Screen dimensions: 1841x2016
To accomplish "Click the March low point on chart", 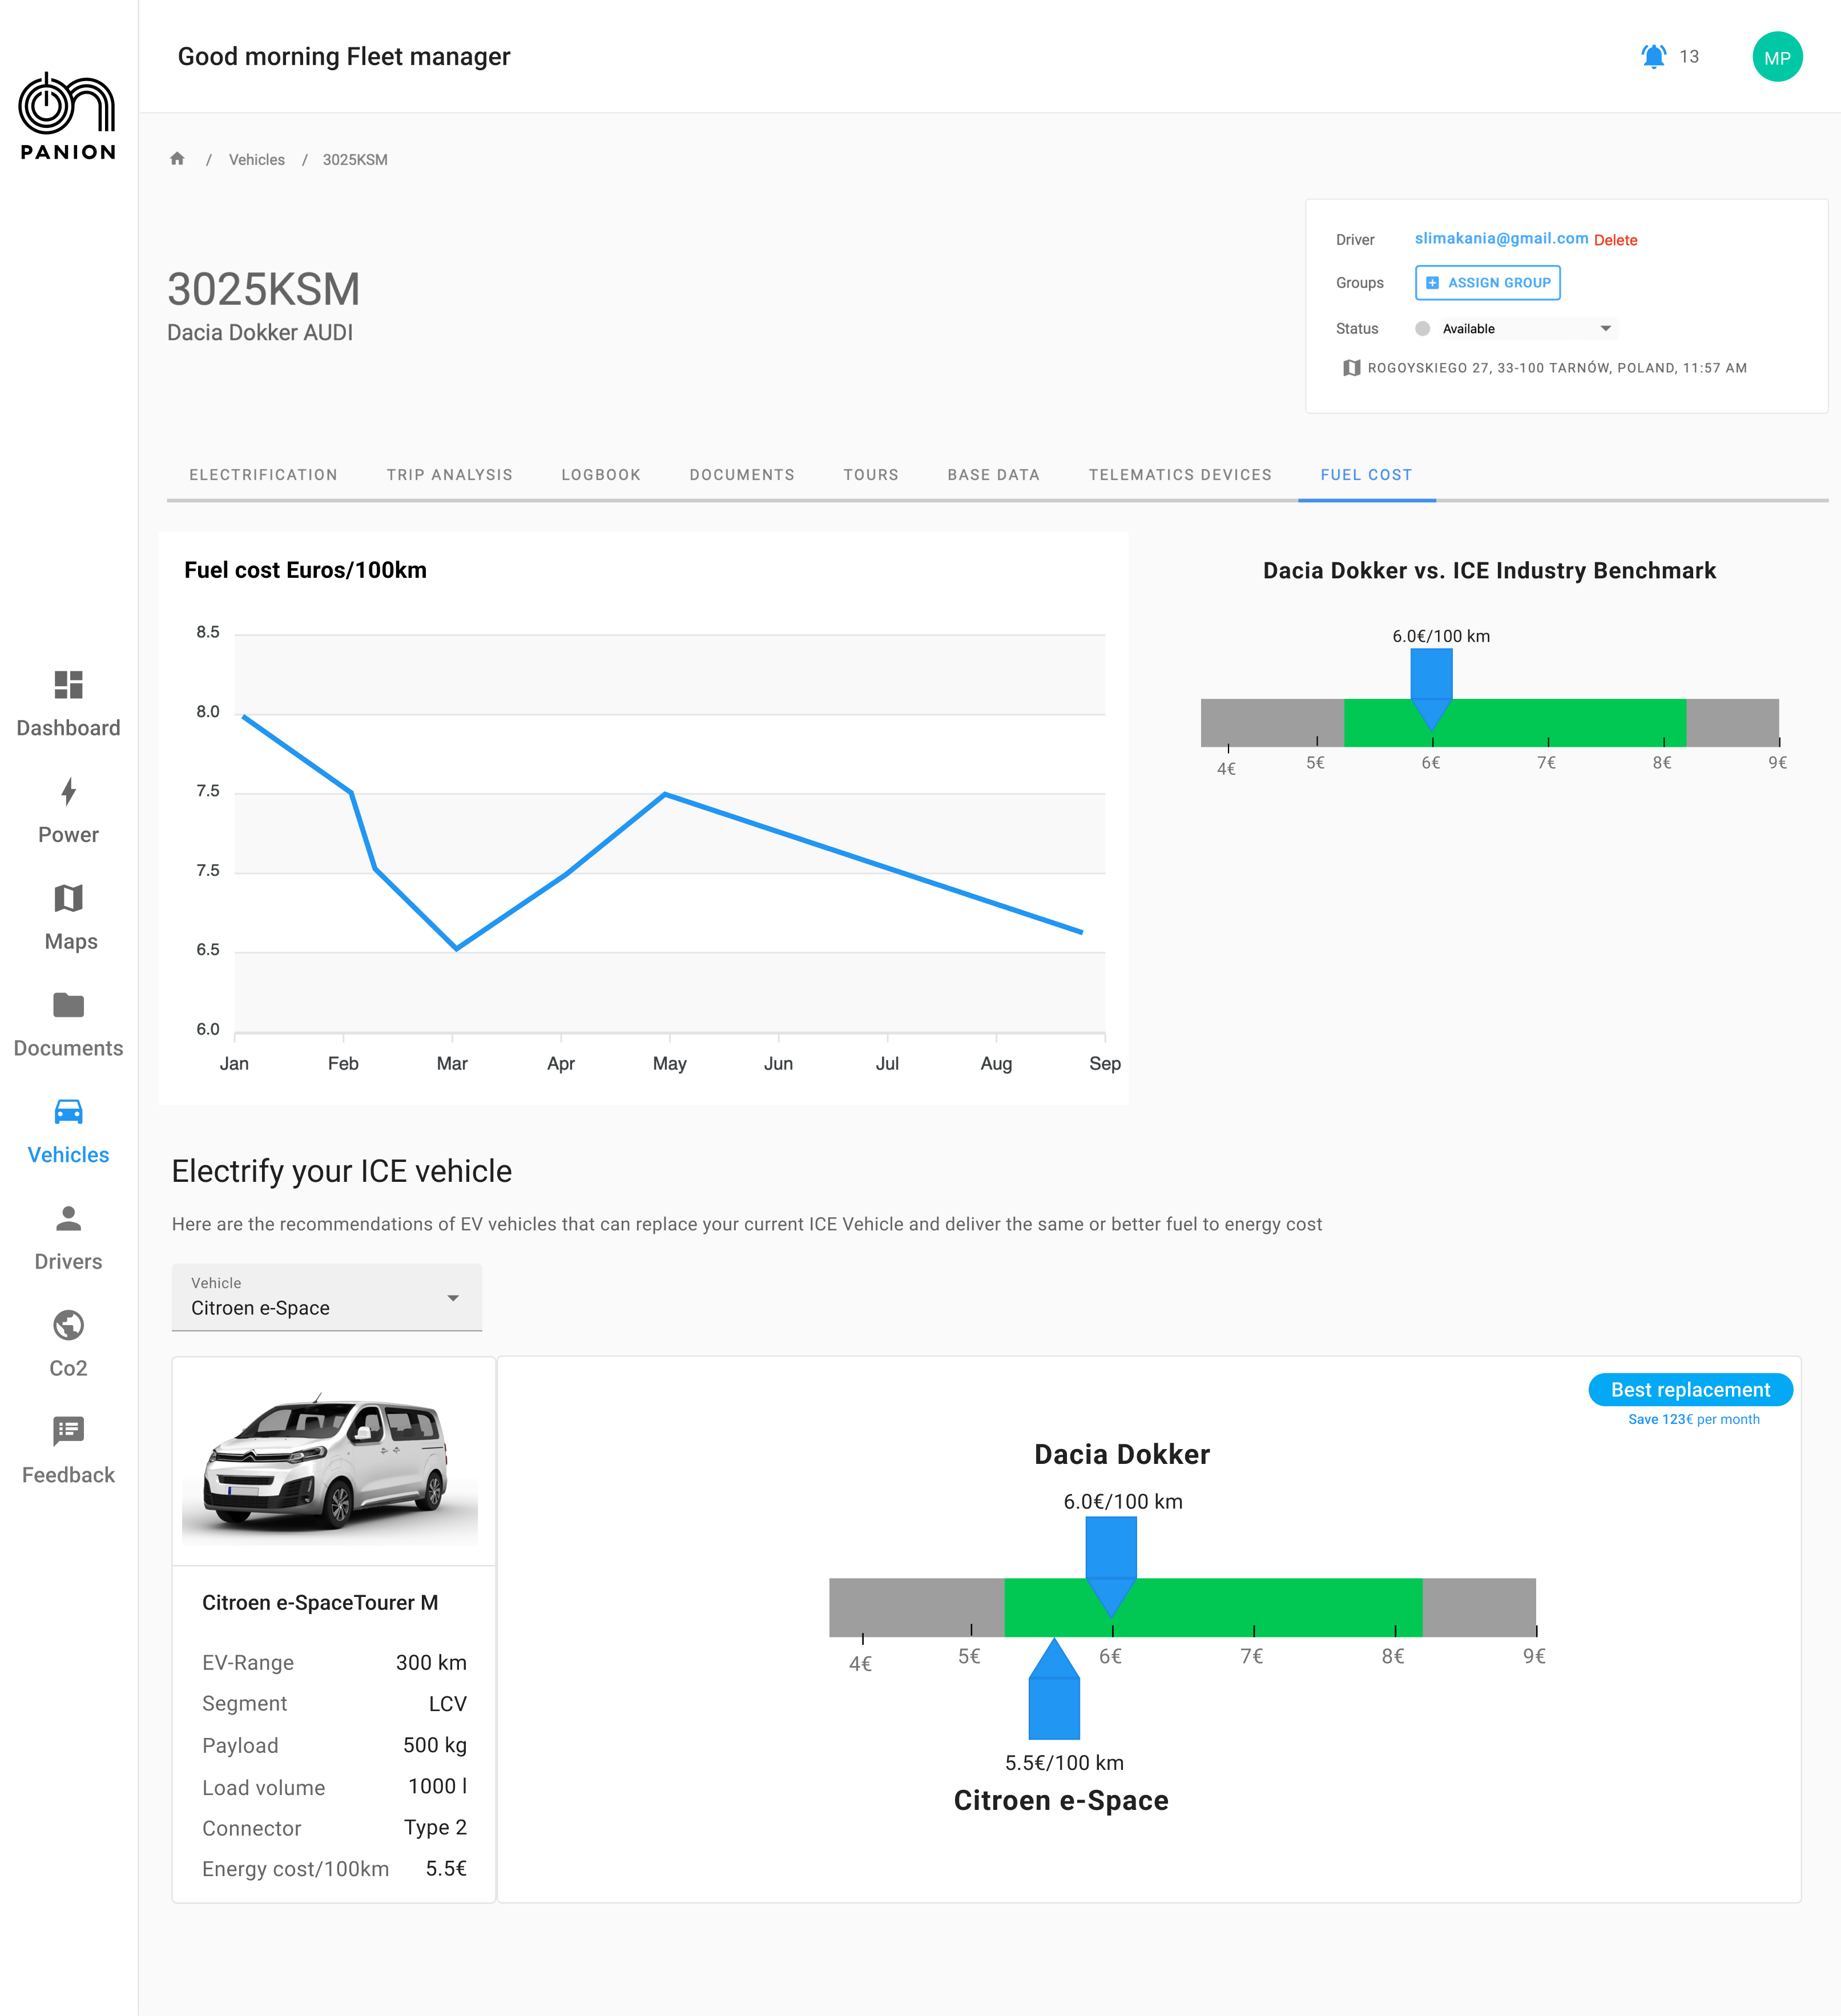I will tap(456, 948).
